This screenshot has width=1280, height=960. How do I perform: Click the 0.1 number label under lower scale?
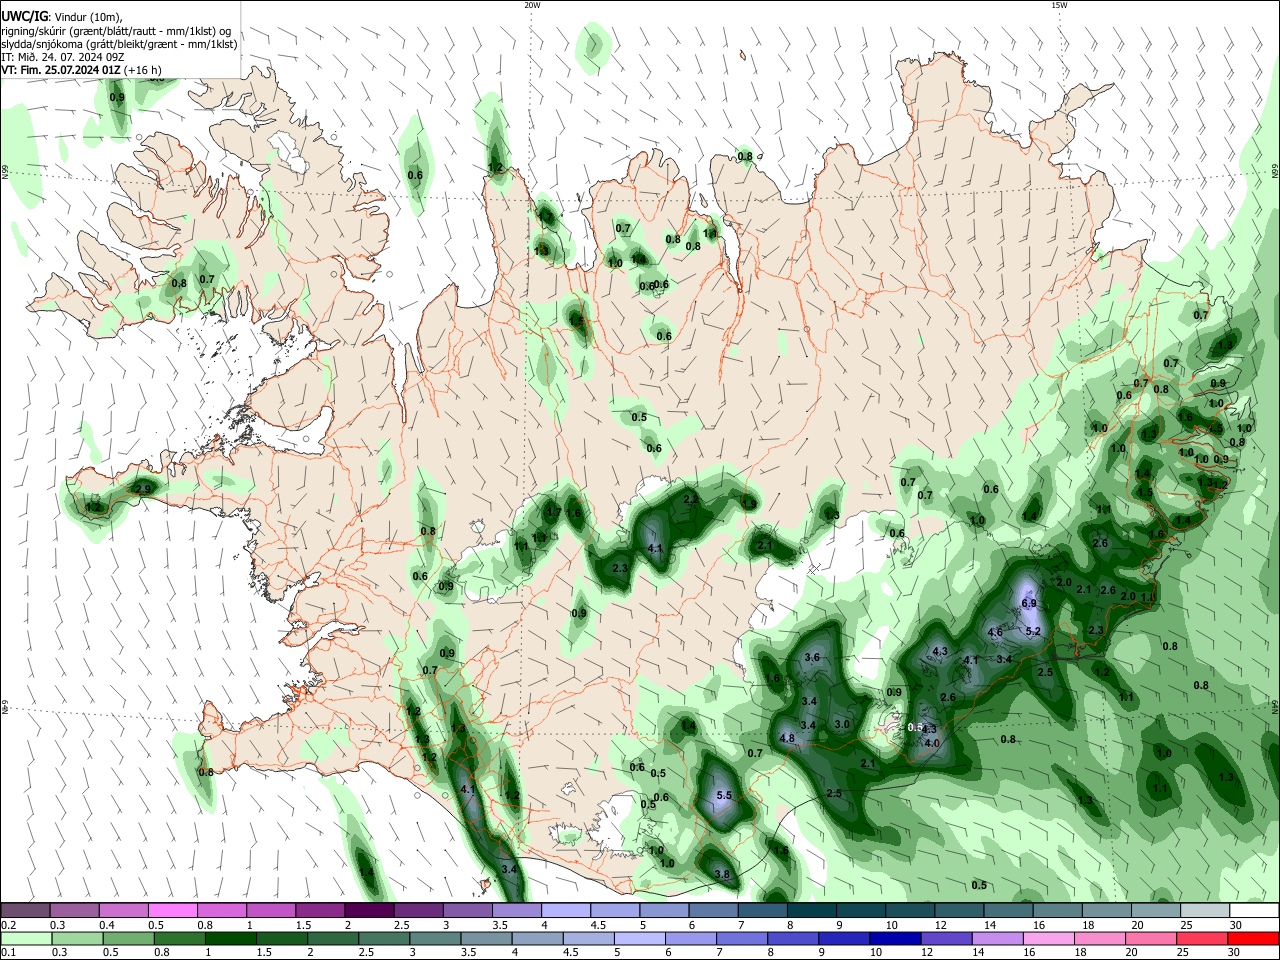coord(9,953)
